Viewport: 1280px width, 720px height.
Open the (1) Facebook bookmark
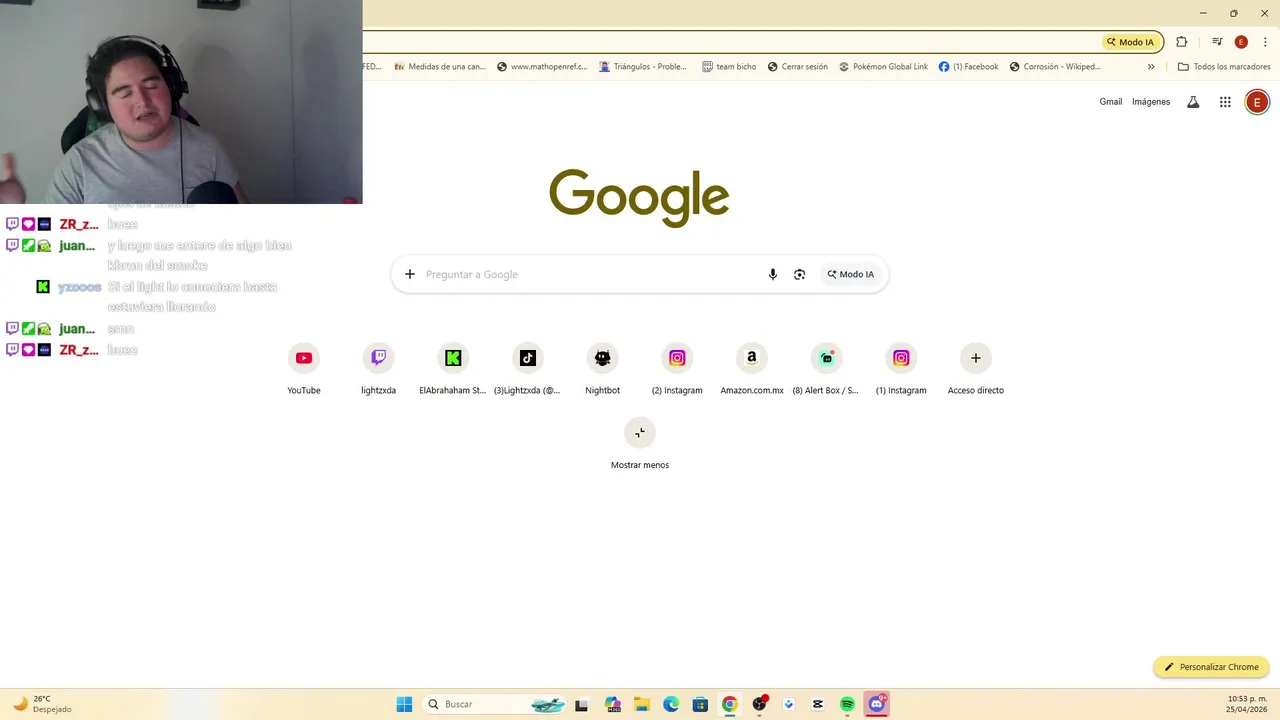(x=968, y=67)
